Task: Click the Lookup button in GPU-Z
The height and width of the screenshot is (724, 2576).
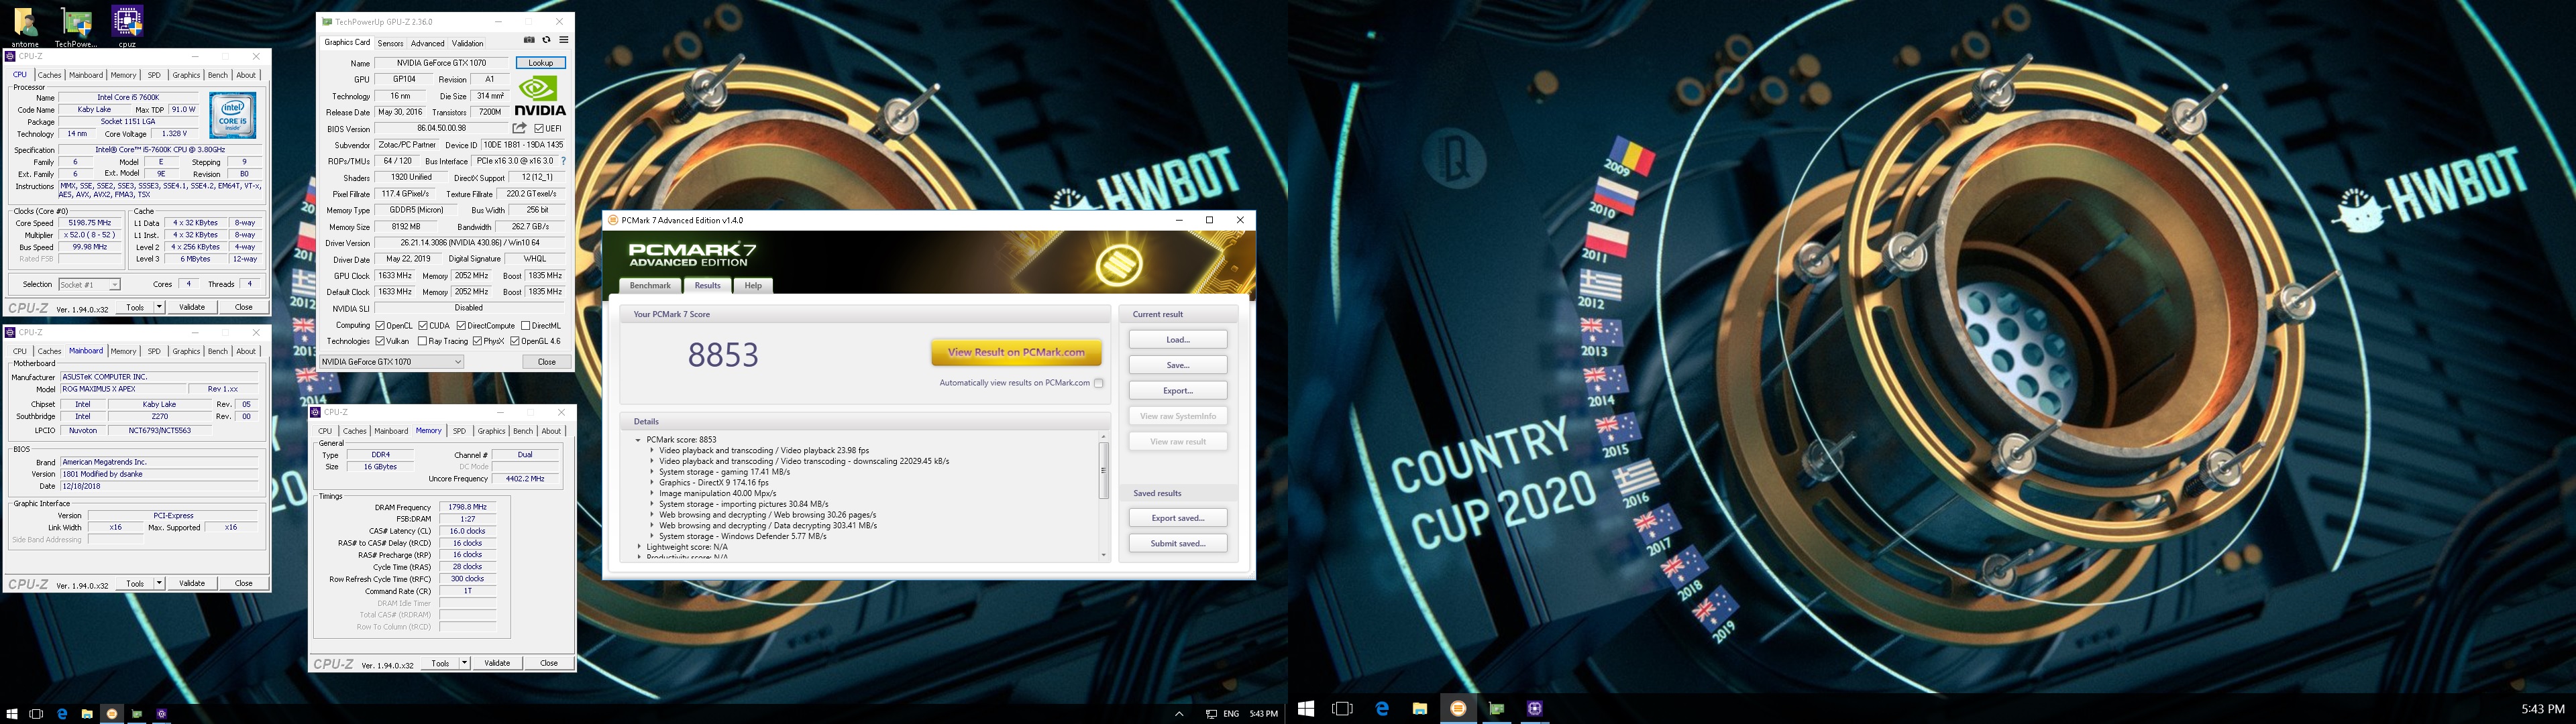Action: [x=541, y=63]
